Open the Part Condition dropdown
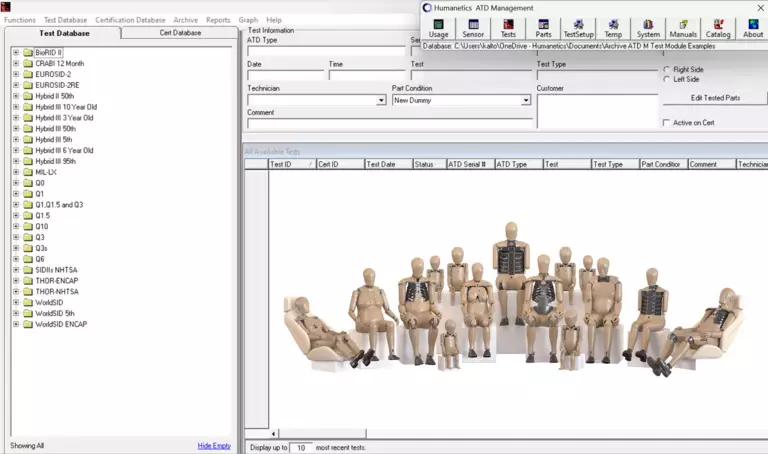 pos(526,100)
